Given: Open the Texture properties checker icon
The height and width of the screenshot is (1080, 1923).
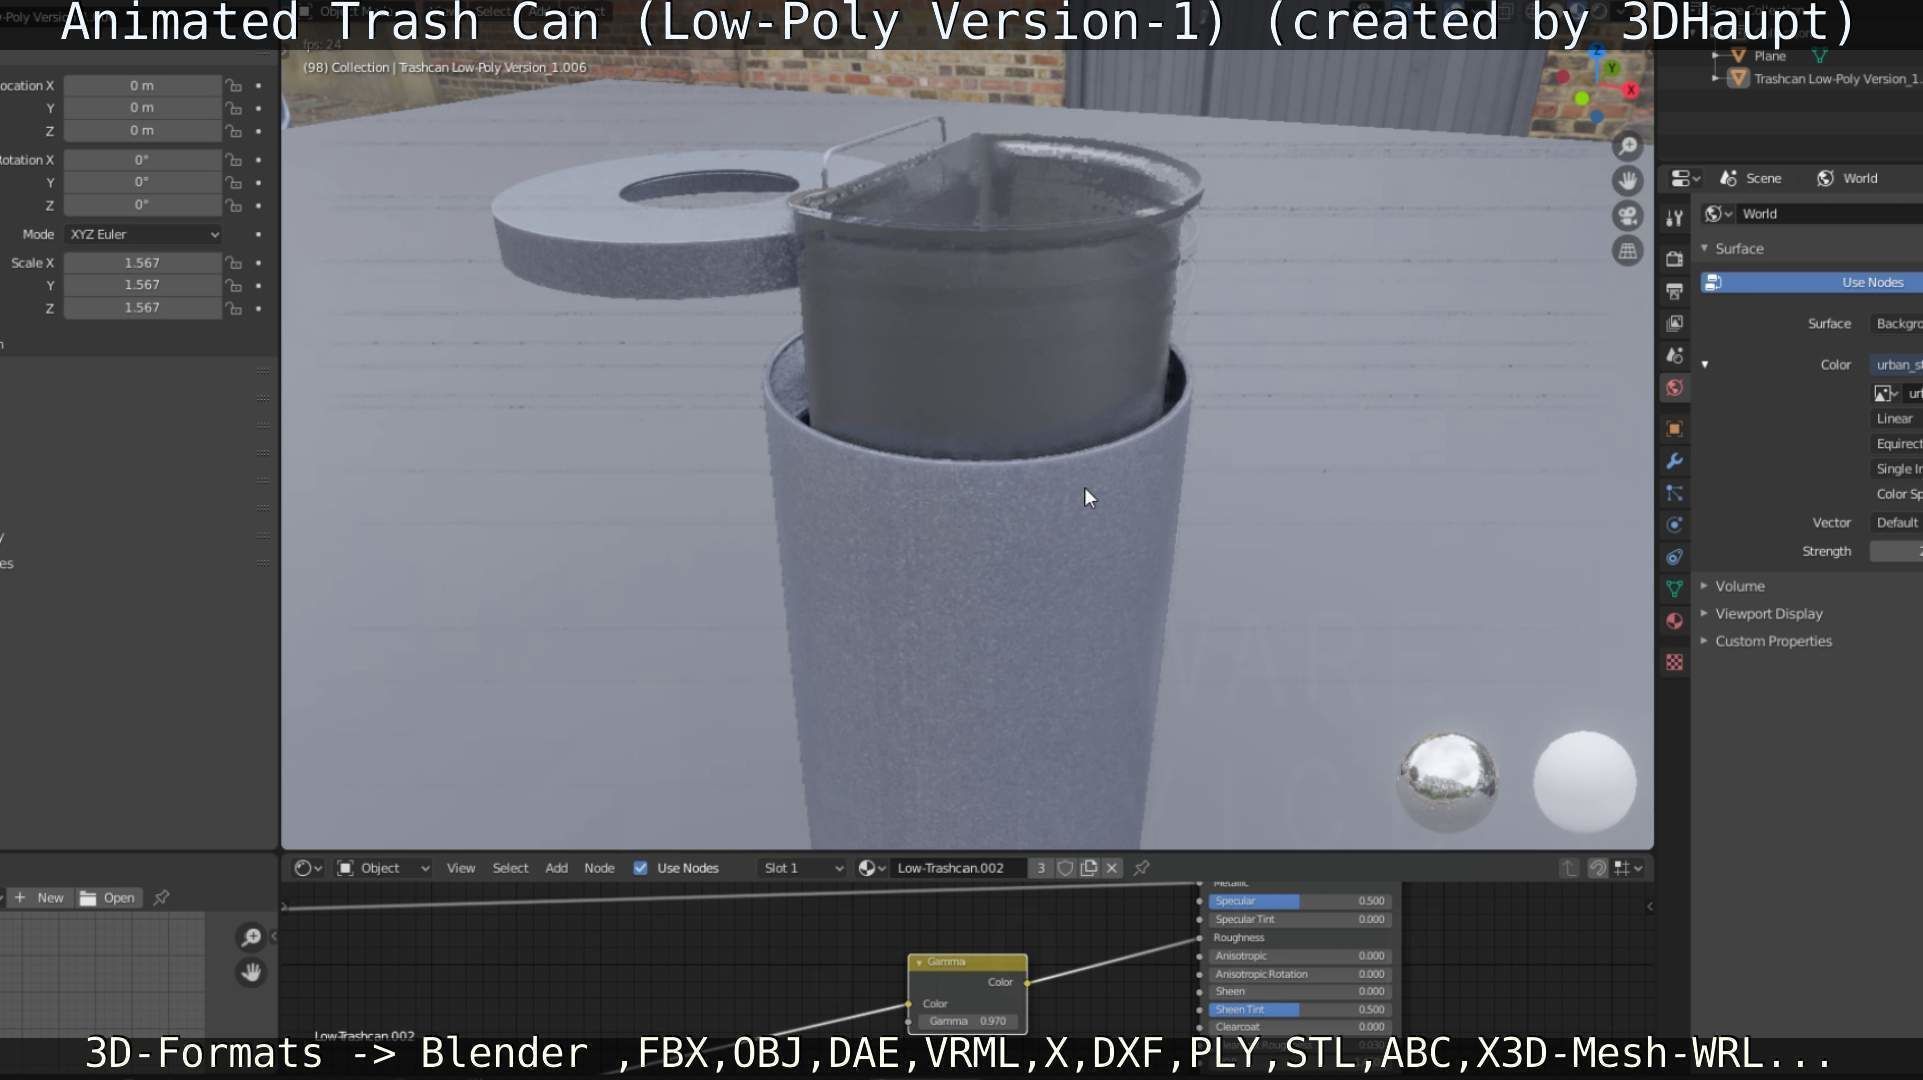Looking at the screenshot, I should click(x=1674, y=662).
